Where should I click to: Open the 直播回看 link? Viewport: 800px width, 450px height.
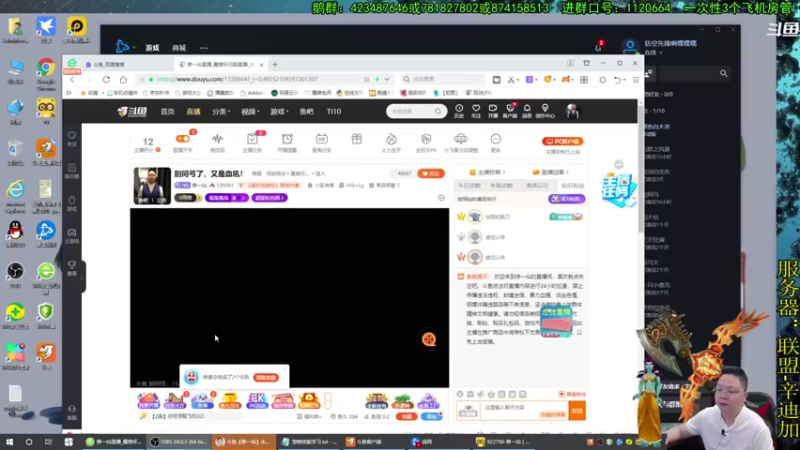550,172
